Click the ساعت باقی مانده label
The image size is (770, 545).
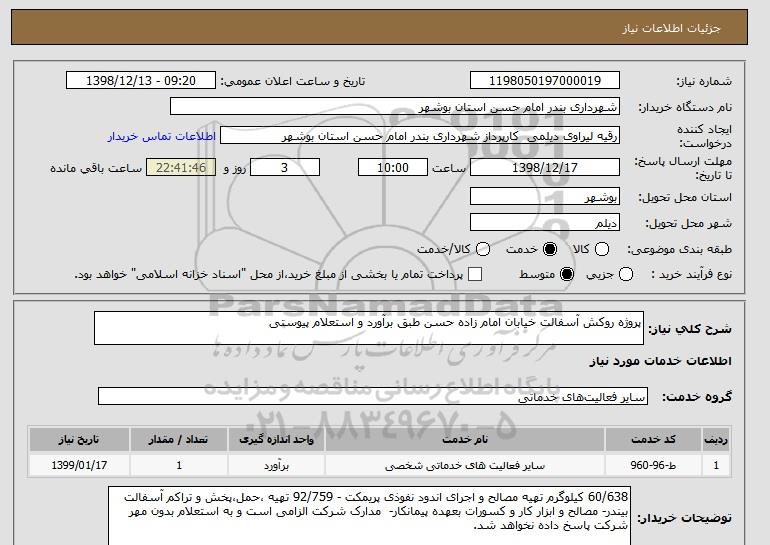click(x=96, y=168)
